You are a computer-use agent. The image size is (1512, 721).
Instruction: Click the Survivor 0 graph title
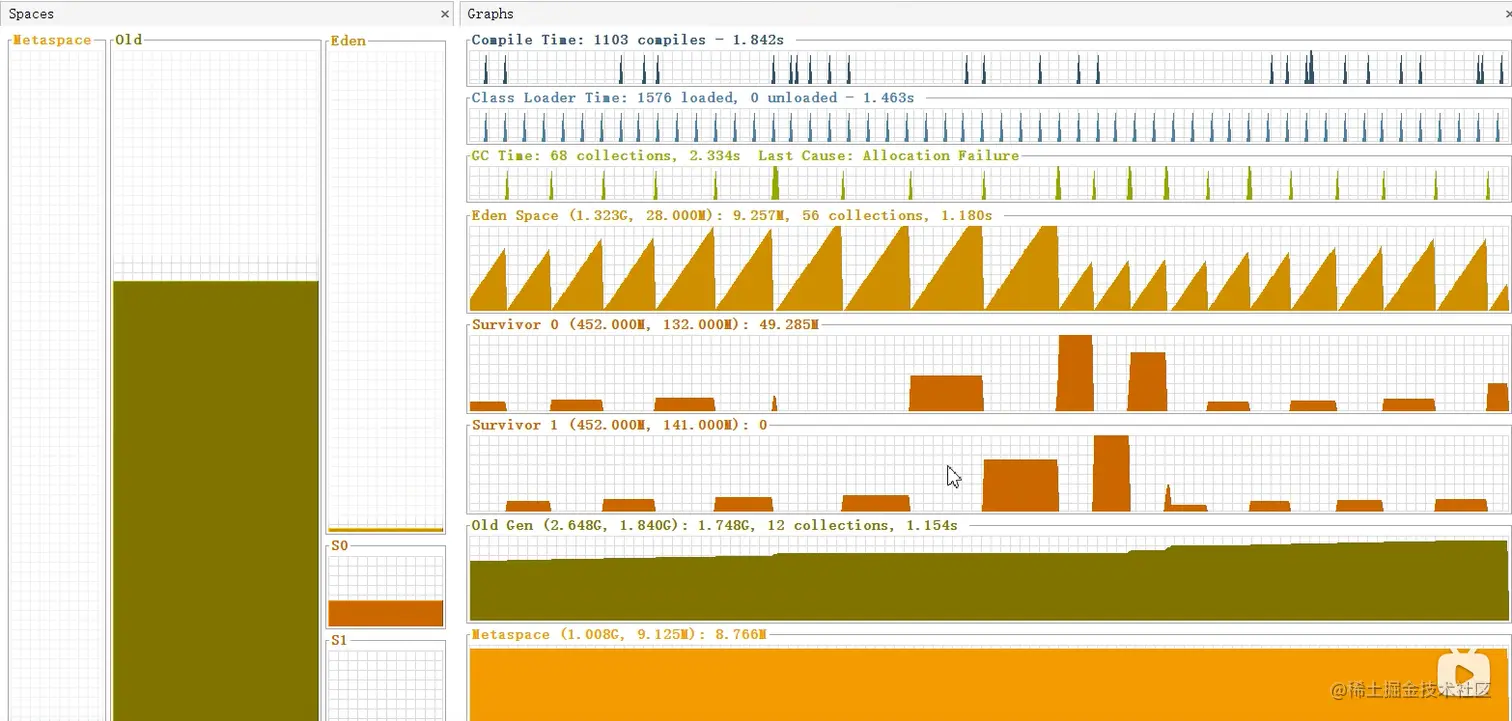pyautogui.click(x=645, y=326)
